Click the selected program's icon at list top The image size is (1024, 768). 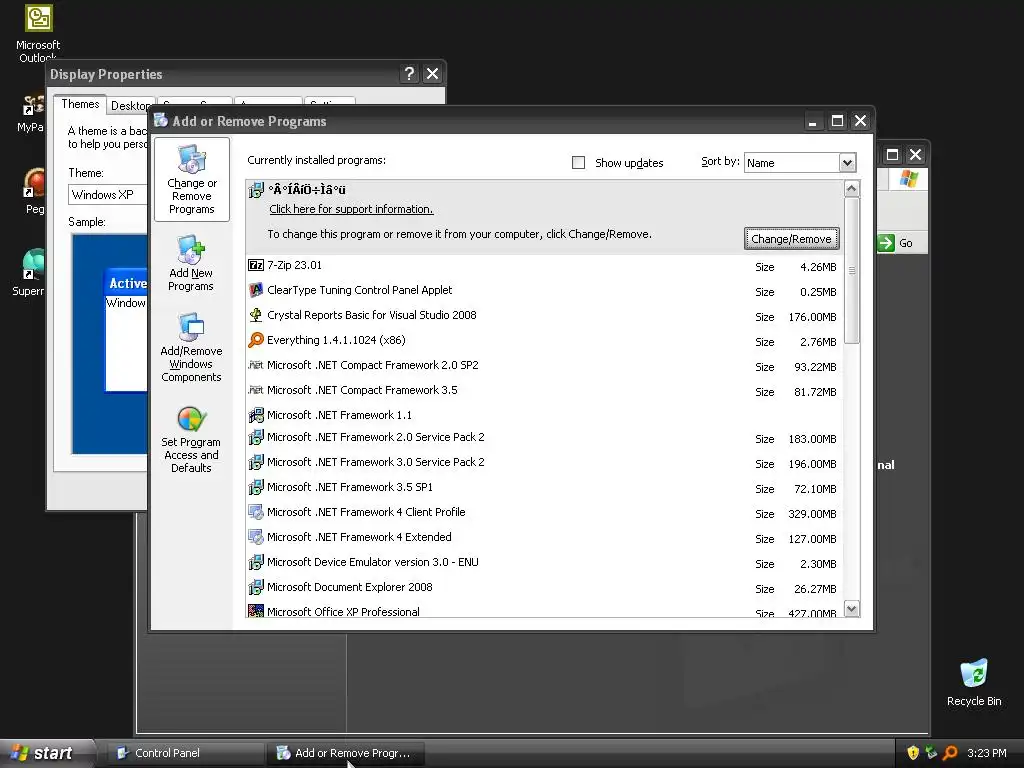tap(256, 190)
